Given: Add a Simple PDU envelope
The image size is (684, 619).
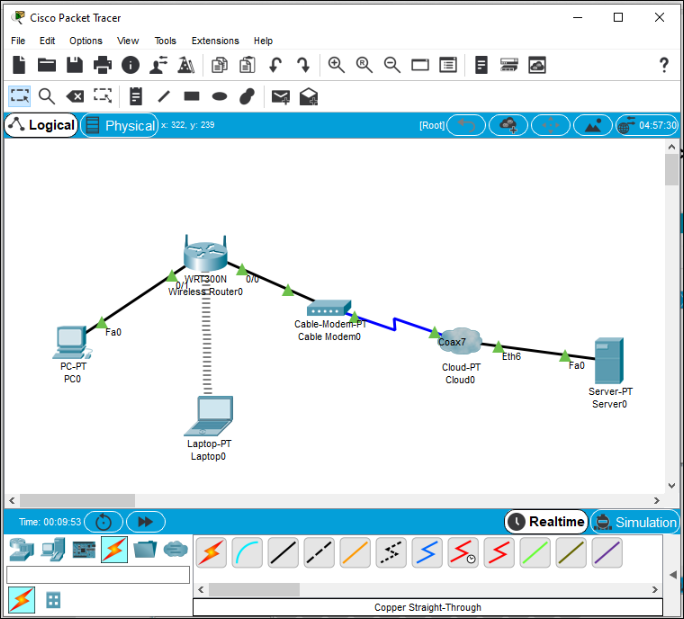Looking at the screenshot, I should (x=280, y=96).
